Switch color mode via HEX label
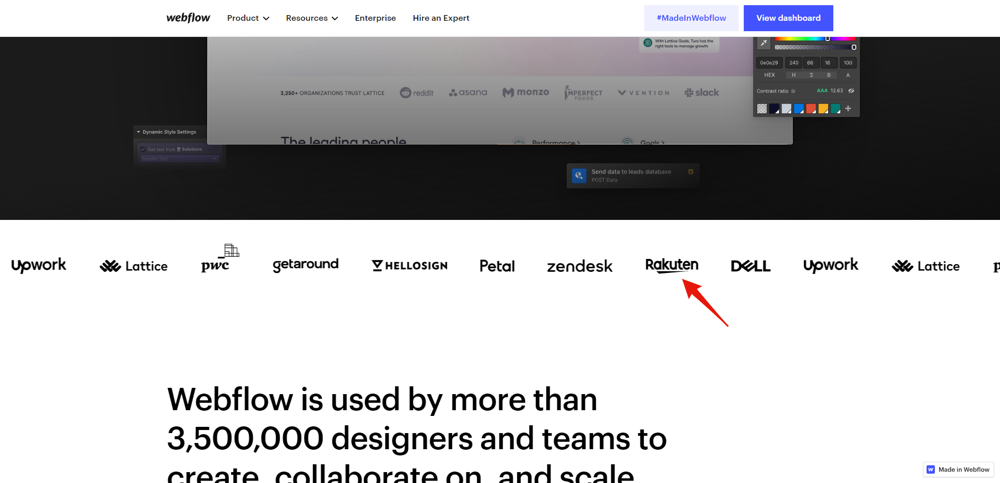 click(770, 75)
